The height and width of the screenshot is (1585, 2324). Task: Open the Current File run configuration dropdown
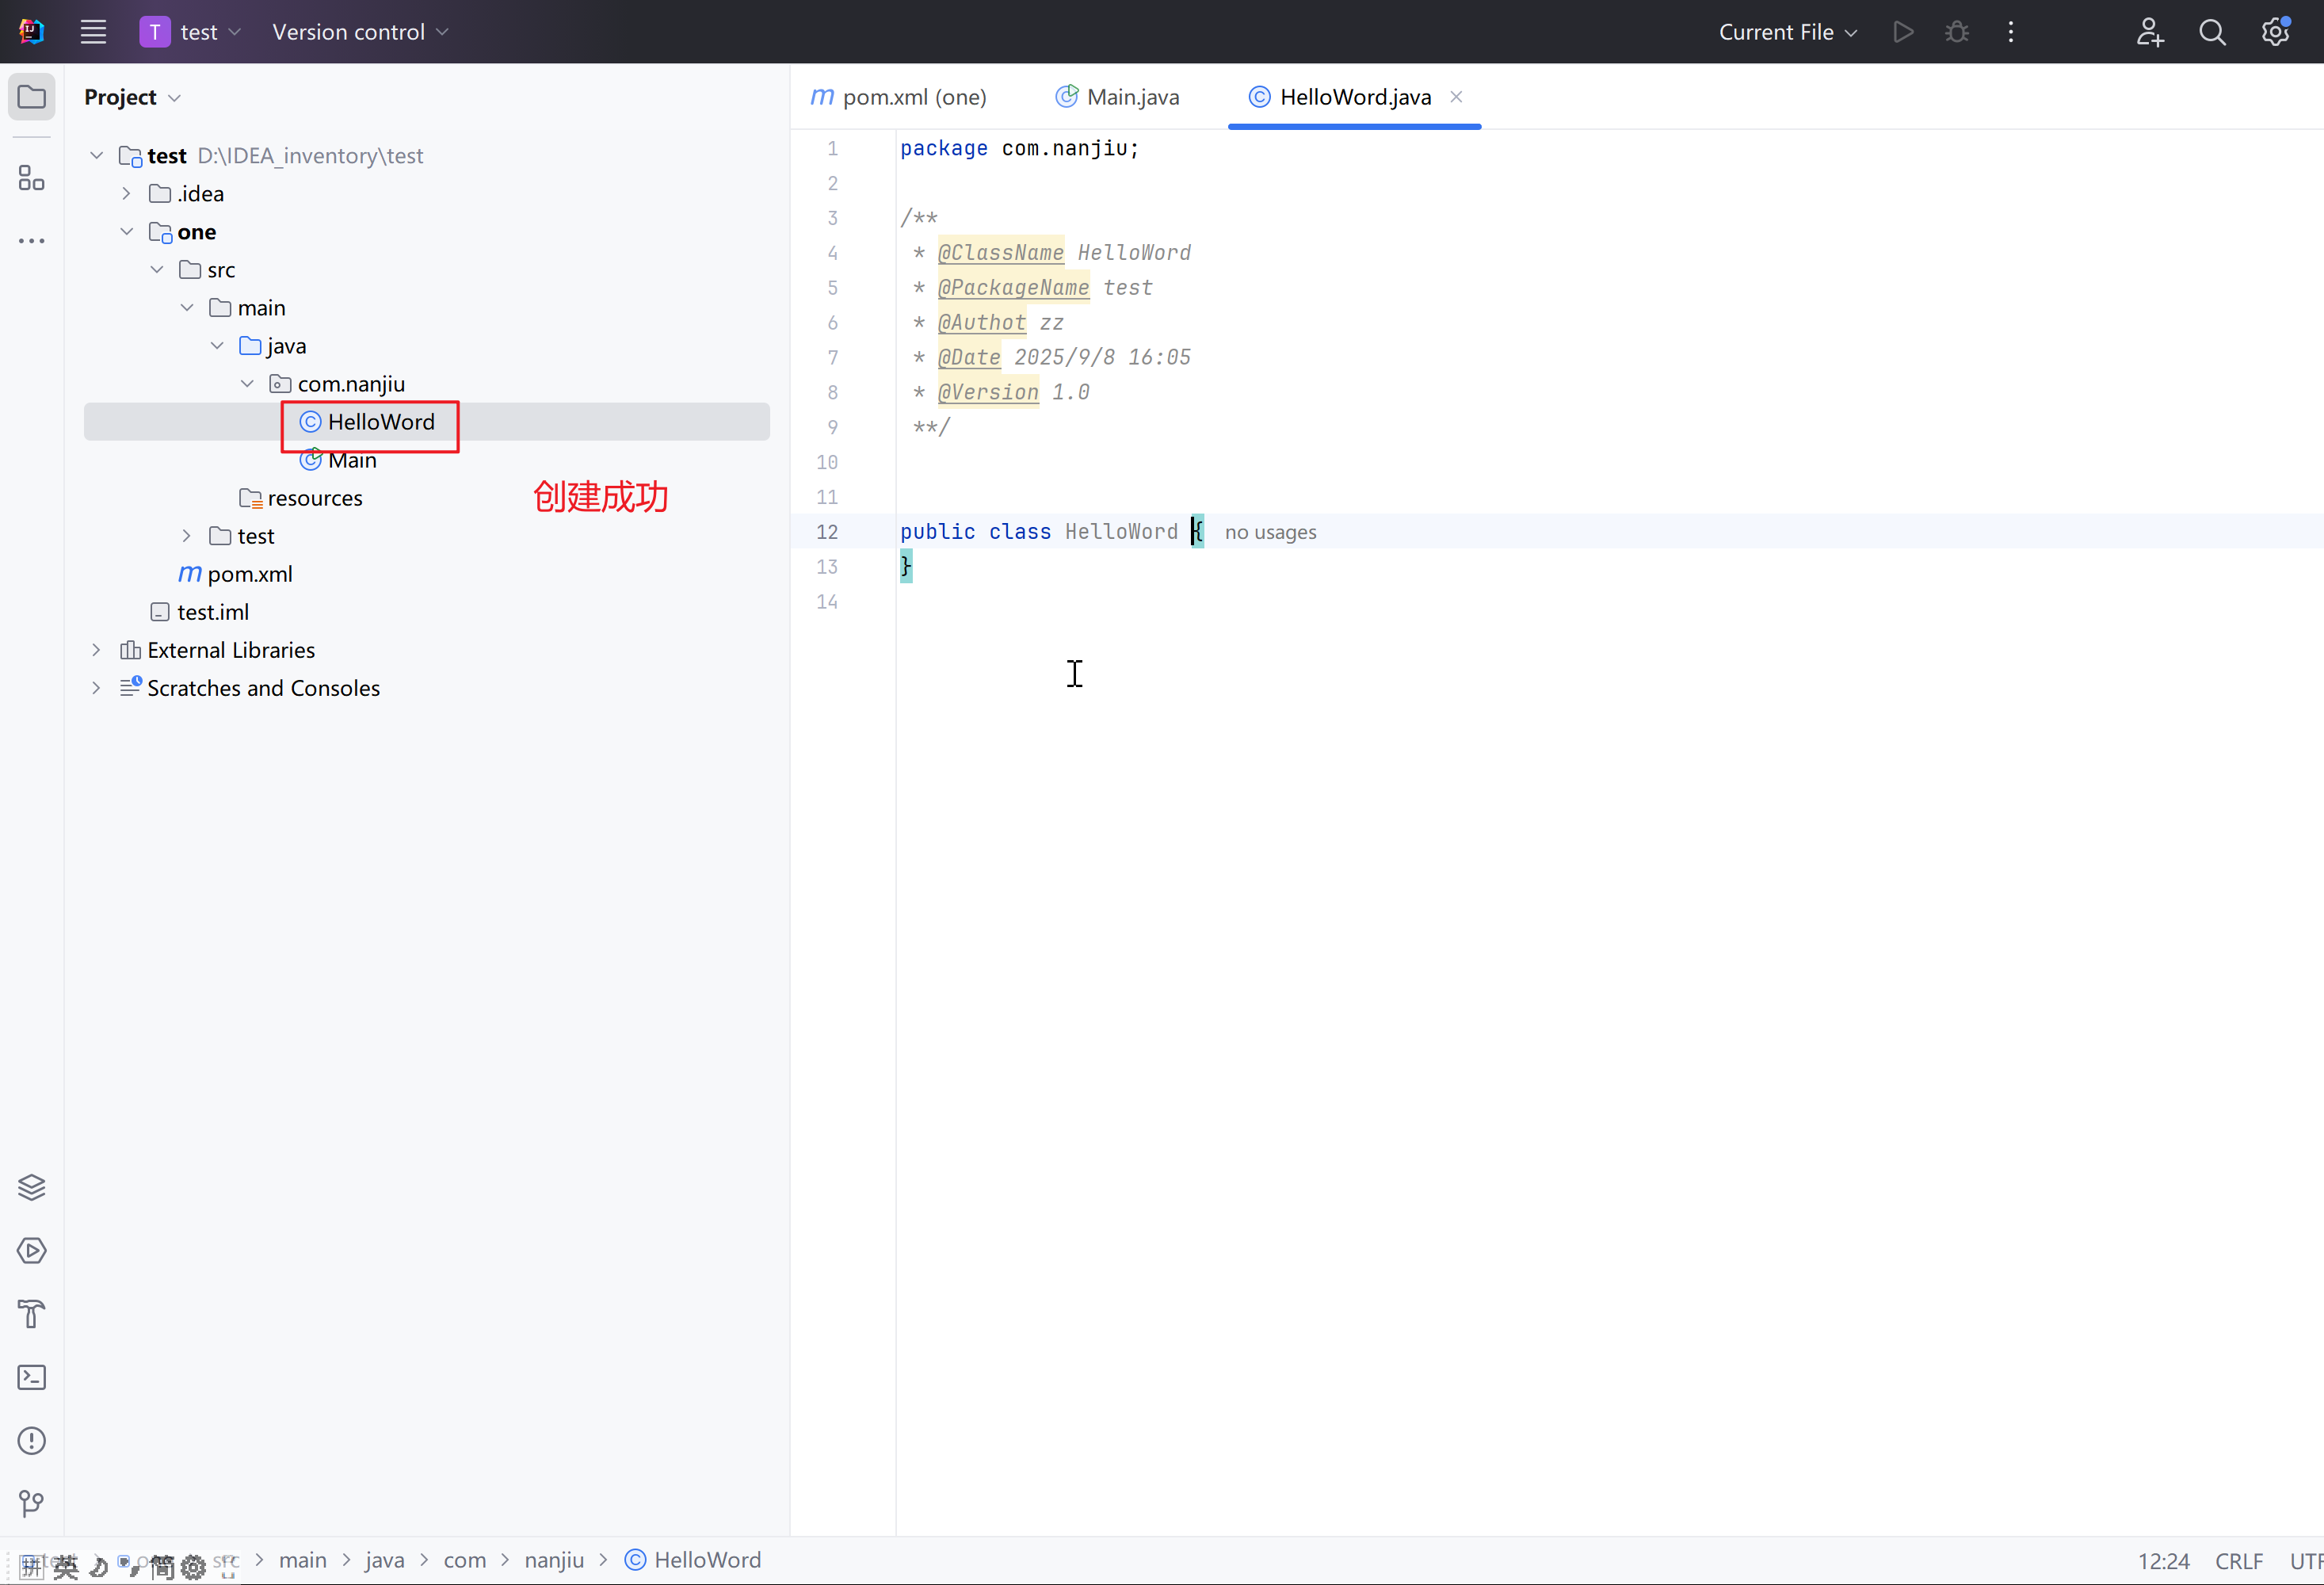[x=1787, y=32]
